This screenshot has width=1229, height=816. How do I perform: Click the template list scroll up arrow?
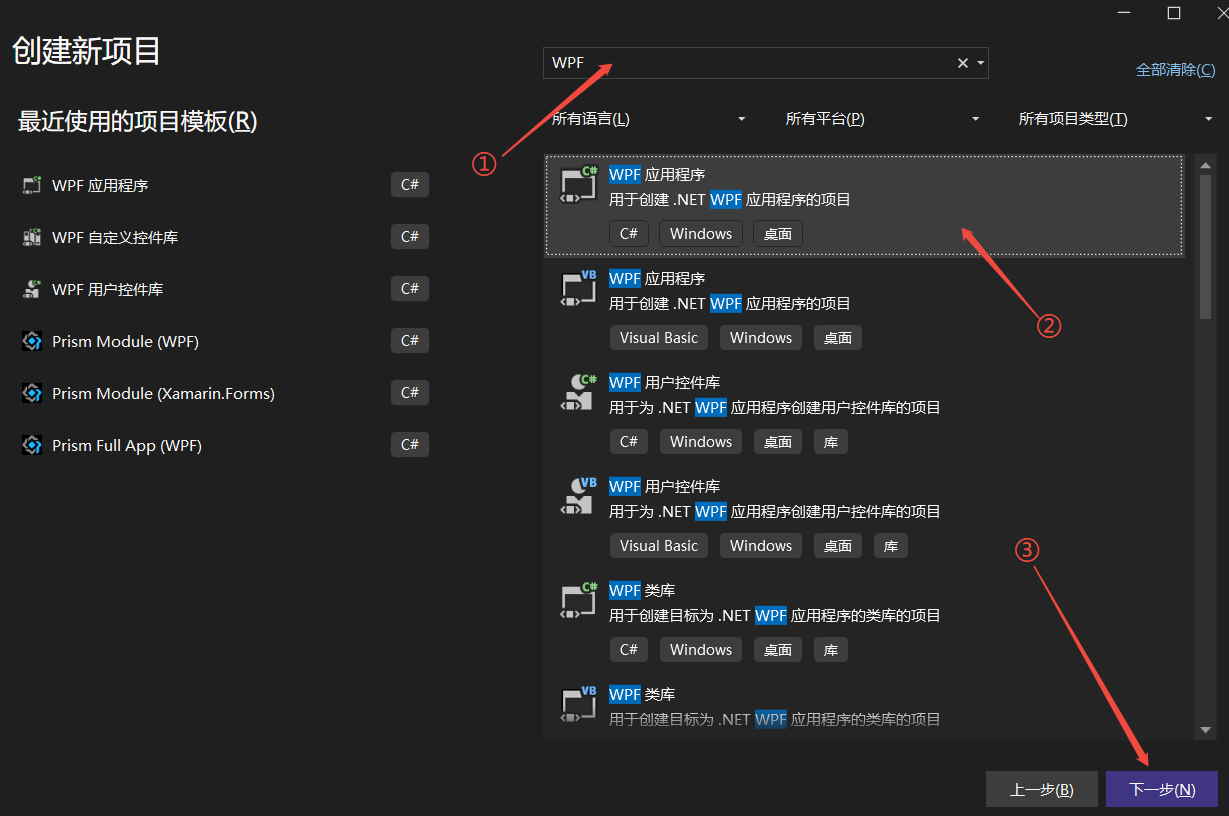pyautogui.click(x=1206, y=165)
